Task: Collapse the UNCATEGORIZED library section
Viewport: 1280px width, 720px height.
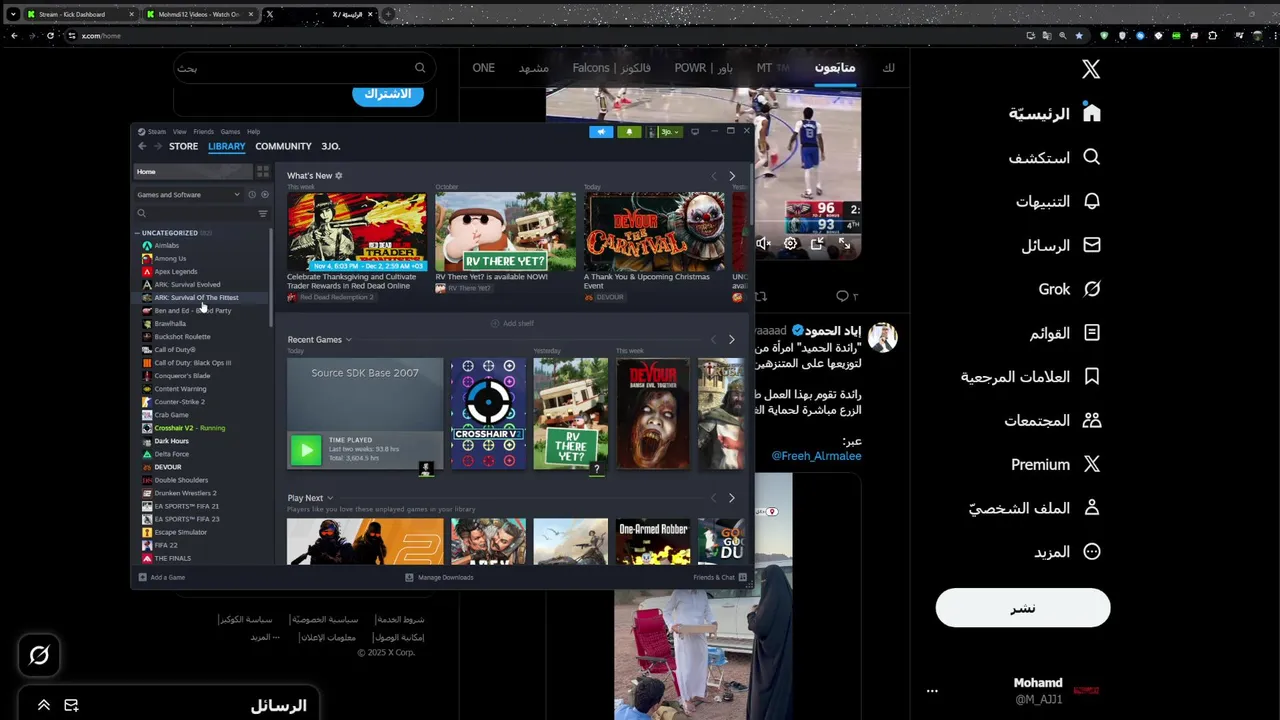Action: pos(137,233)
